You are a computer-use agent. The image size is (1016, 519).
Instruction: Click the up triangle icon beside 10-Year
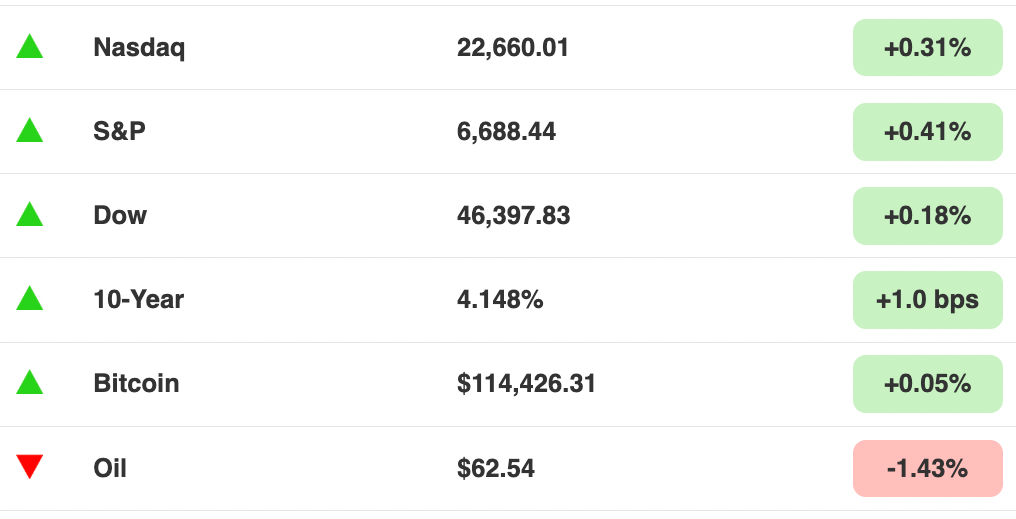[x=30, y=299]
